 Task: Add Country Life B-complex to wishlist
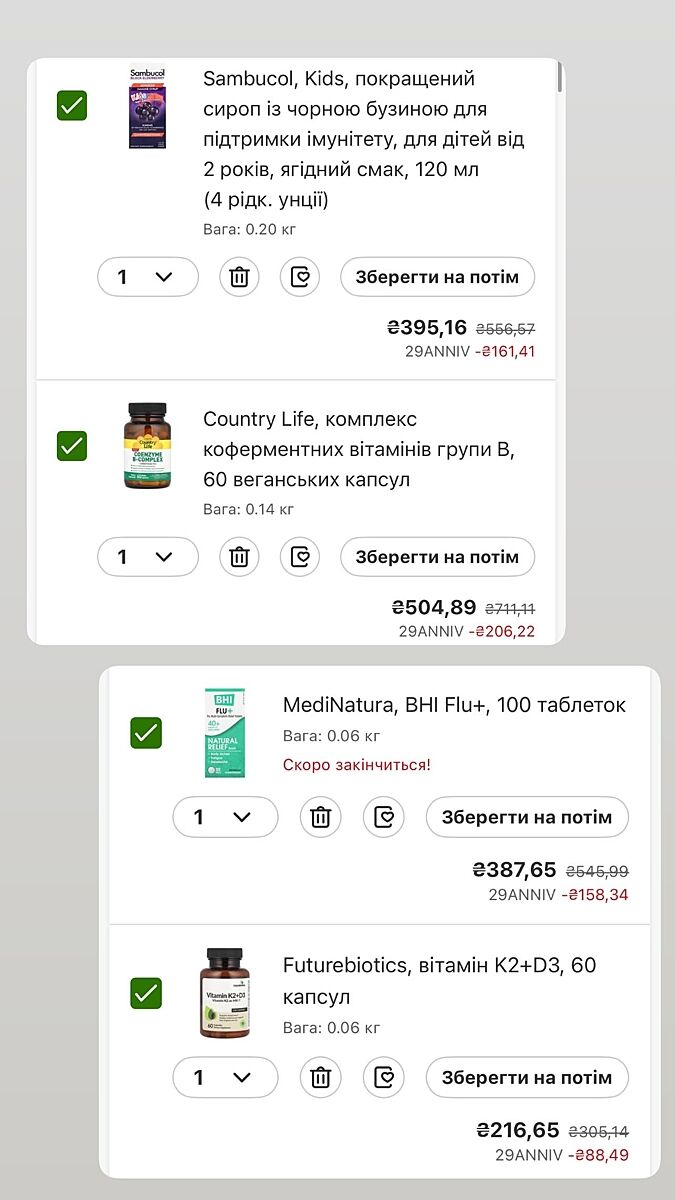click(299, 557)
